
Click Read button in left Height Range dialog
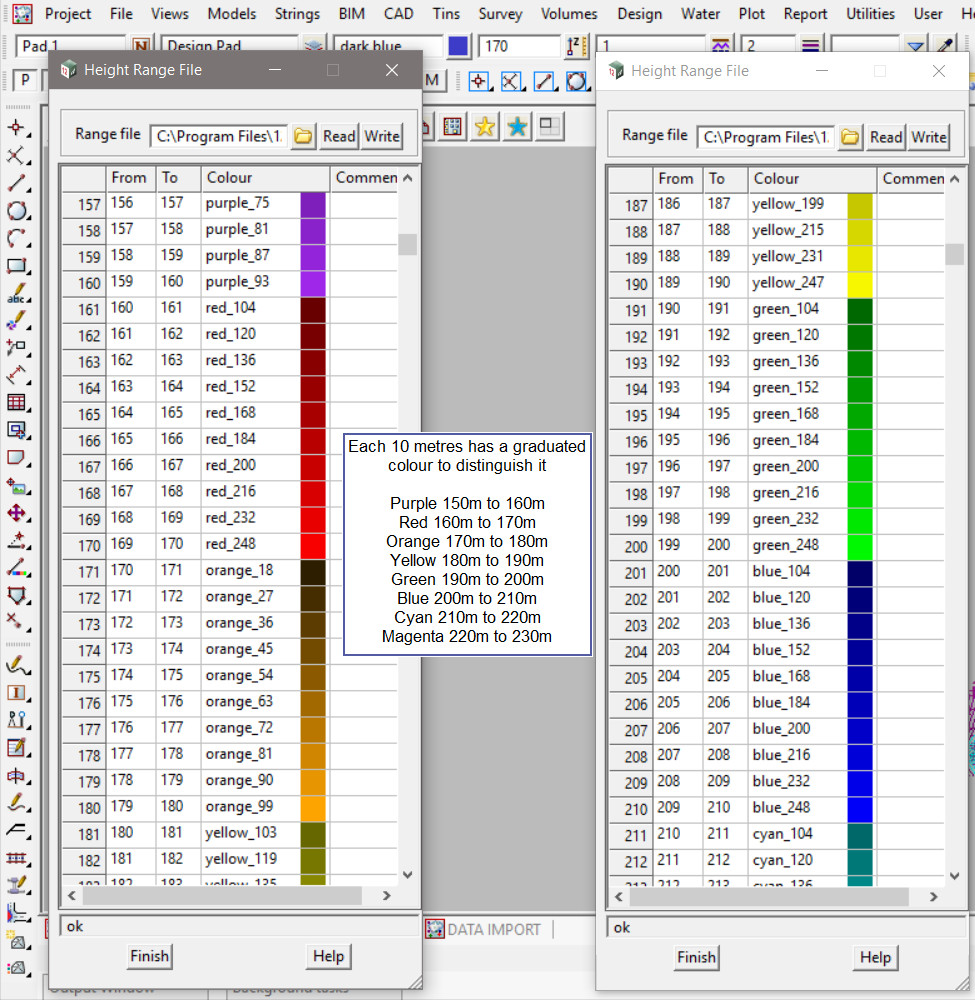click(x=339, y=137)
